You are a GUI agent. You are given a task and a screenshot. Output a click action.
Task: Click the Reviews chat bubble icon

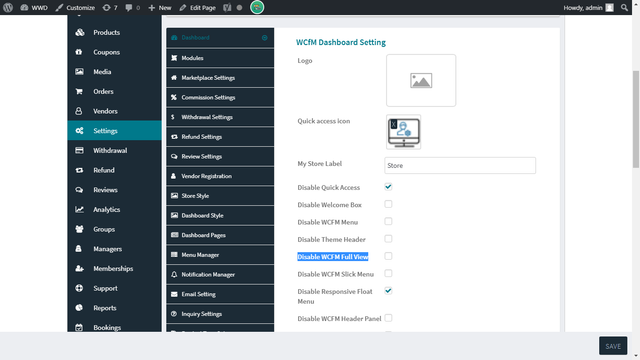click(x=79, y=190)
